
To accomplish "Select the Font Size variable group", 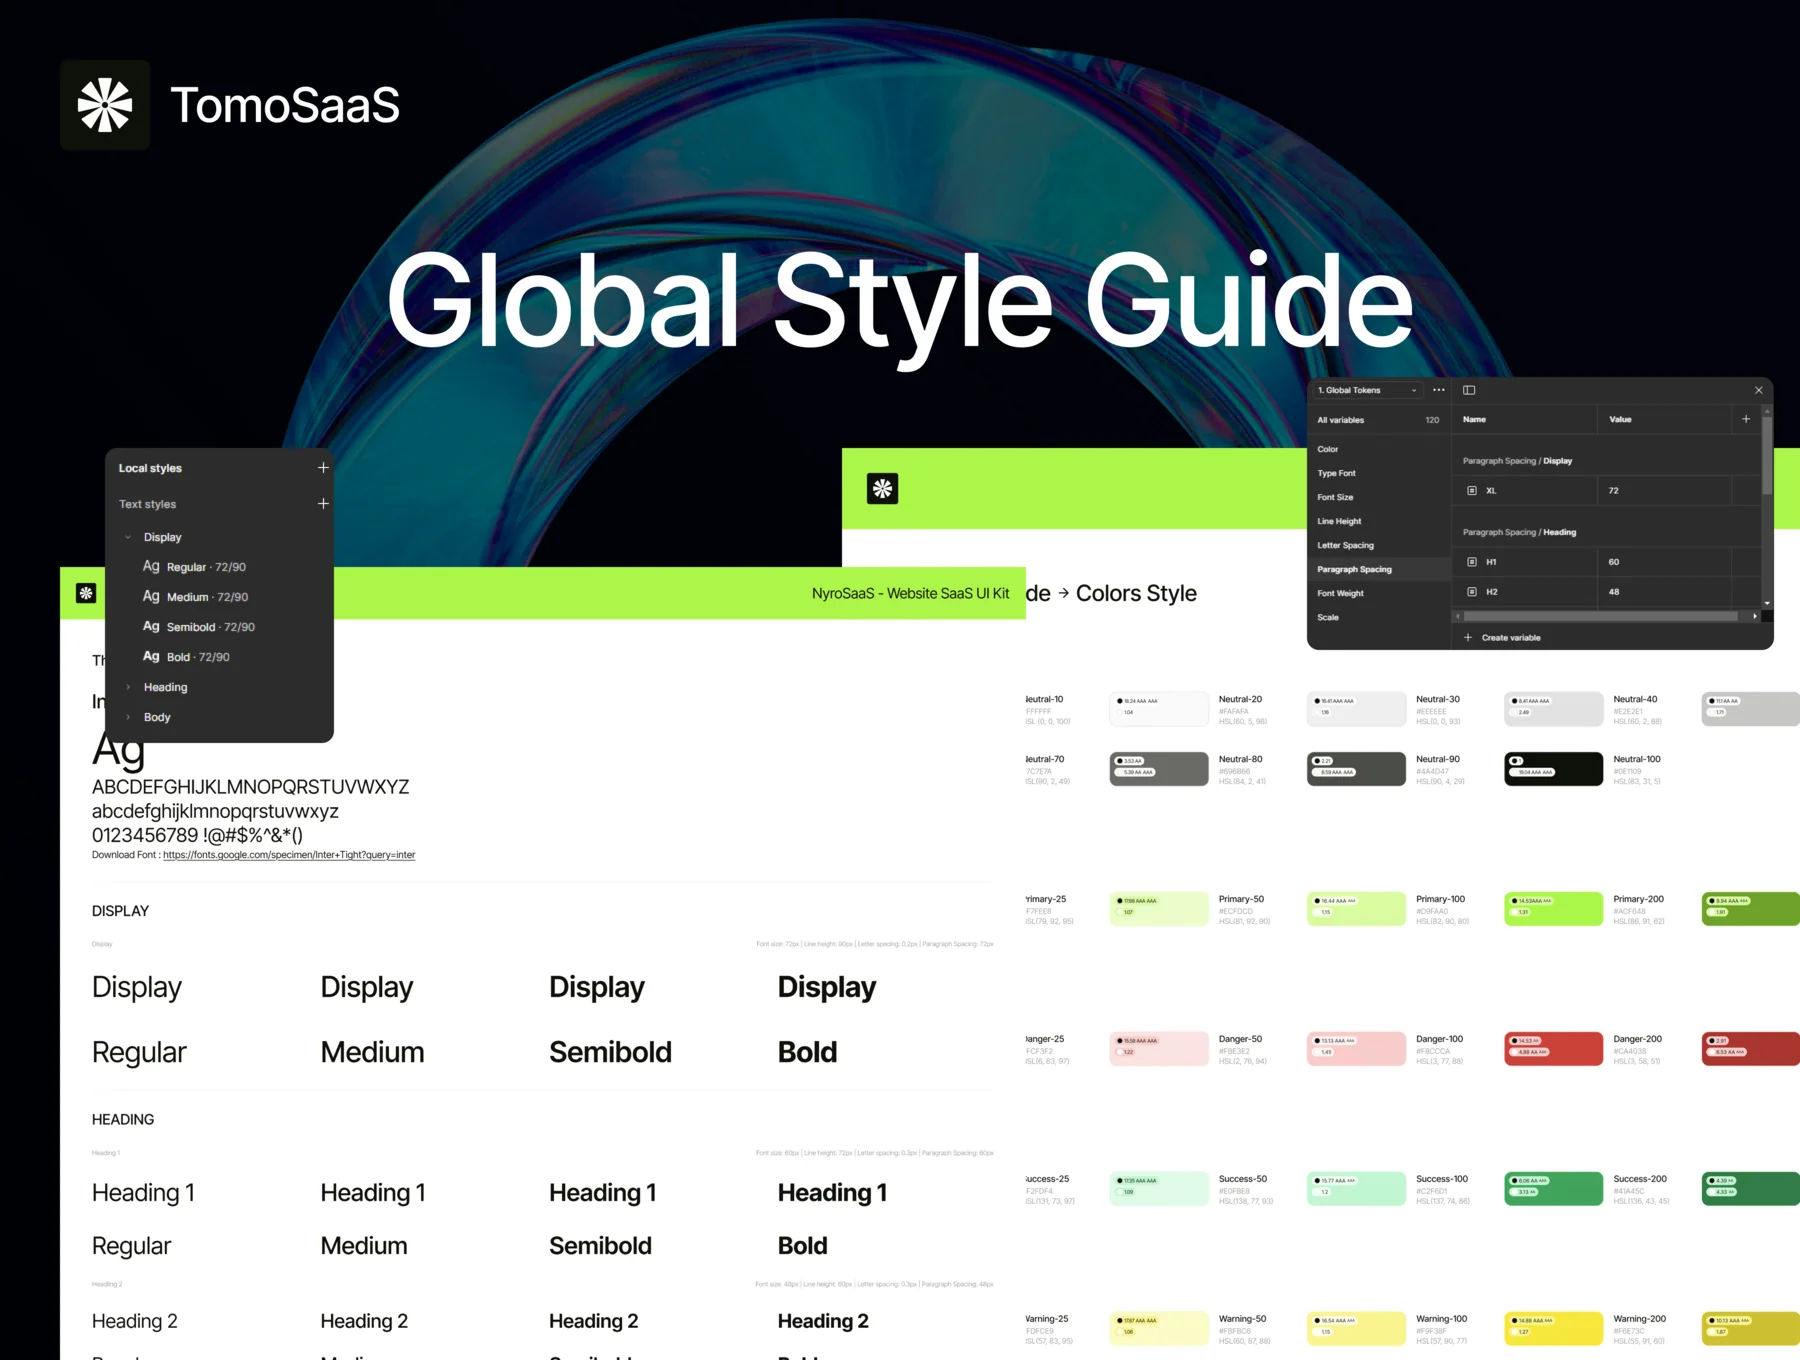I will [x=1378, y=497].
